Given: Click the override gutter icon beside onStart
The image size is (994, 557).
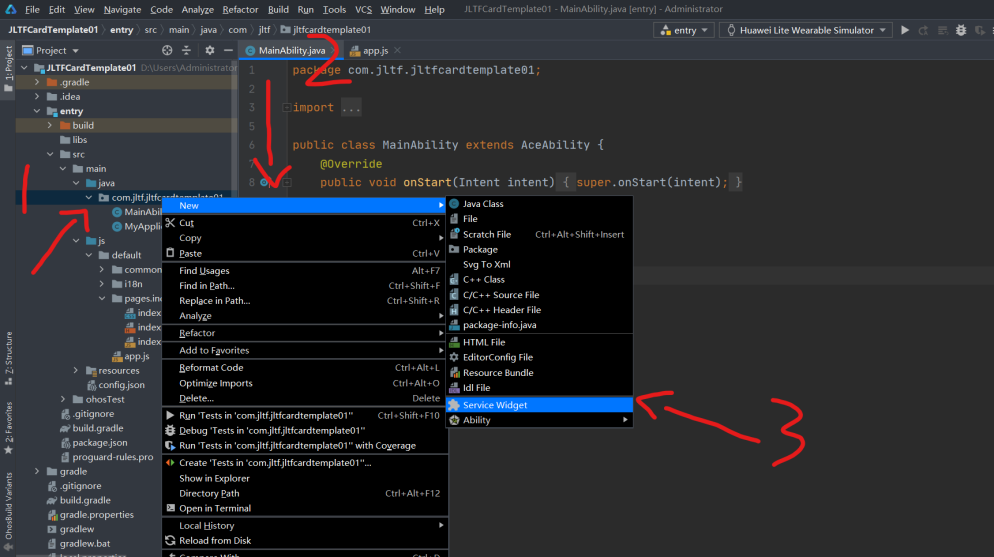Looking at the screenshot, I should 264,182.
